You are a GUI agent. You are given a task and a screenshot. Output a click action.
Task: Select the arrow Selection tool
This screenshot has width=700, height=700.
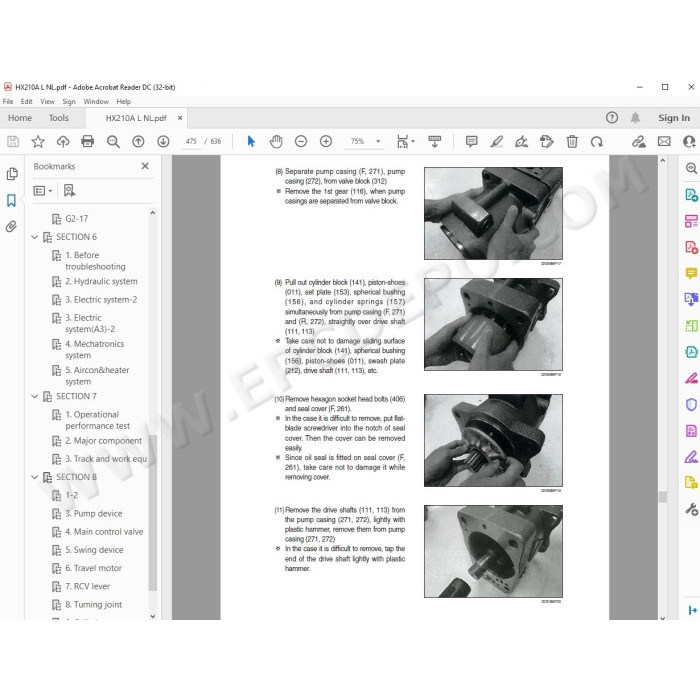coord(251,142)
